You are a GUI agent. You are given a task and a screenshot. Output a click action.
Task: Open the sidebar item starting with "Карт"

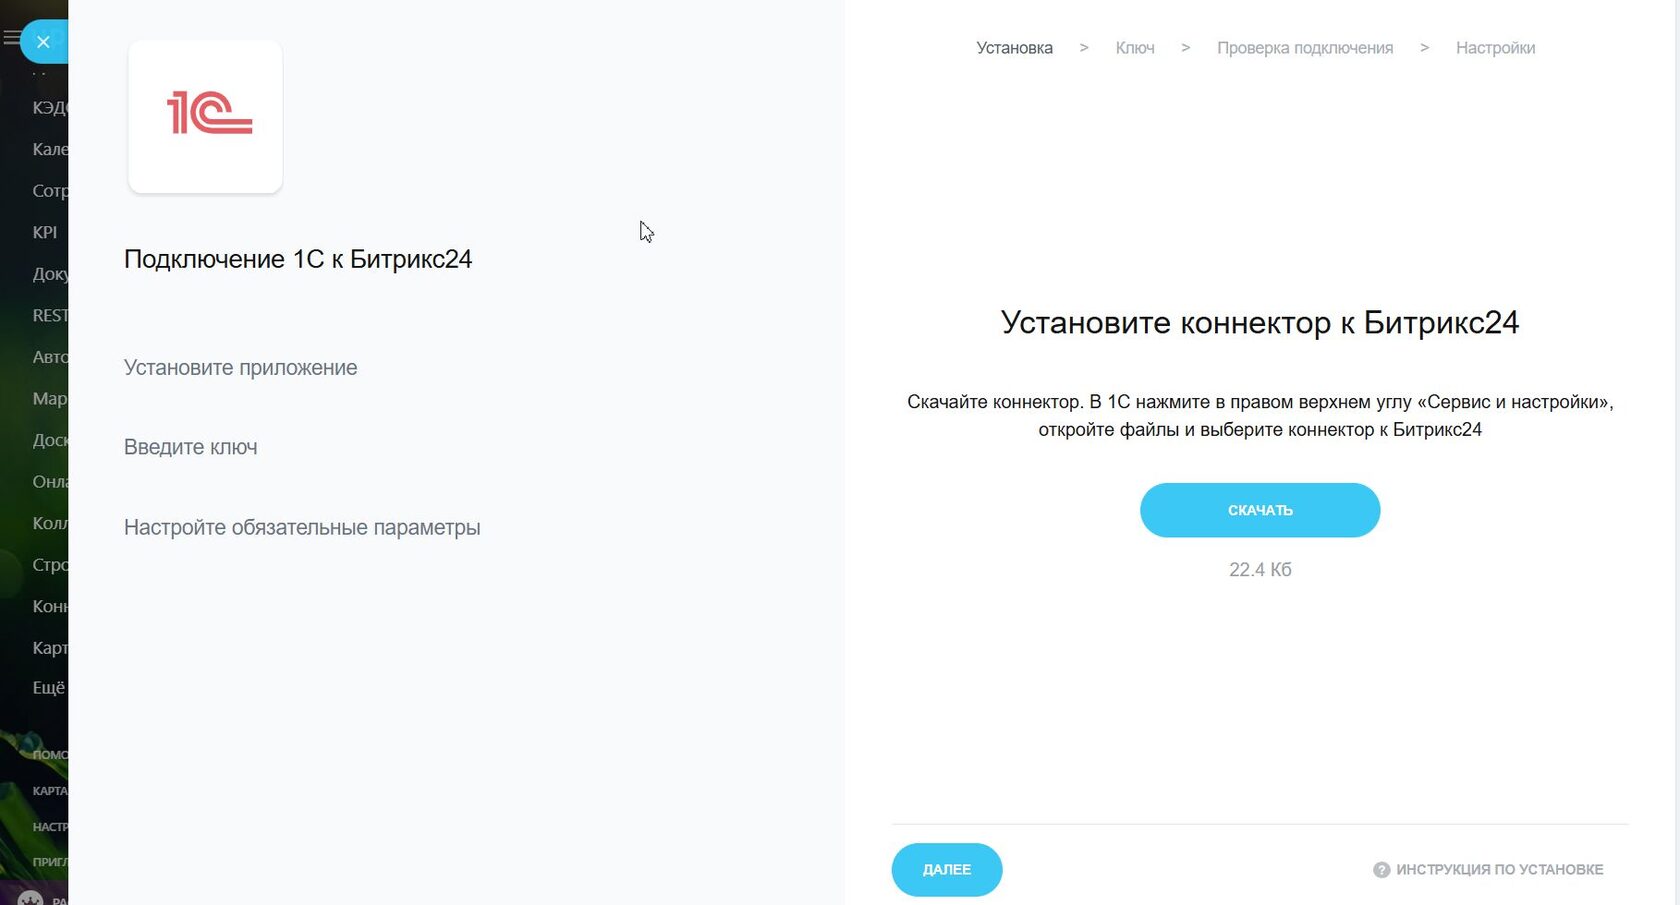50,648
